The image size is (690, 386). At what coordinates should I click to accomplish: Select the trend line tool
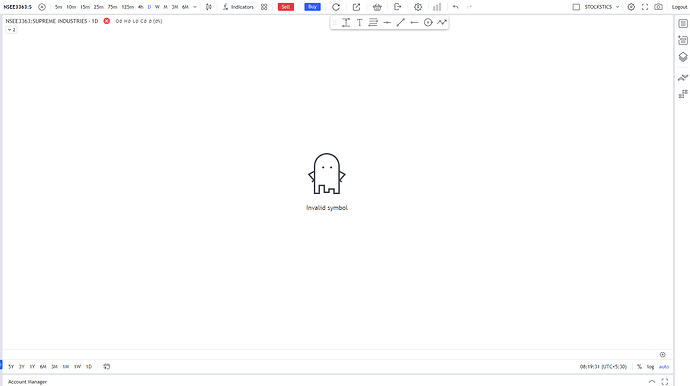tap(400, 22)
